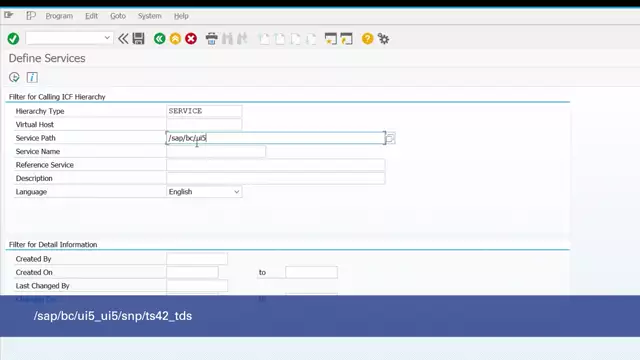Click the Virtual Host input field
The width and height of the screenshot is (640, 360).
pyautogui.click(x=204, y=124)
